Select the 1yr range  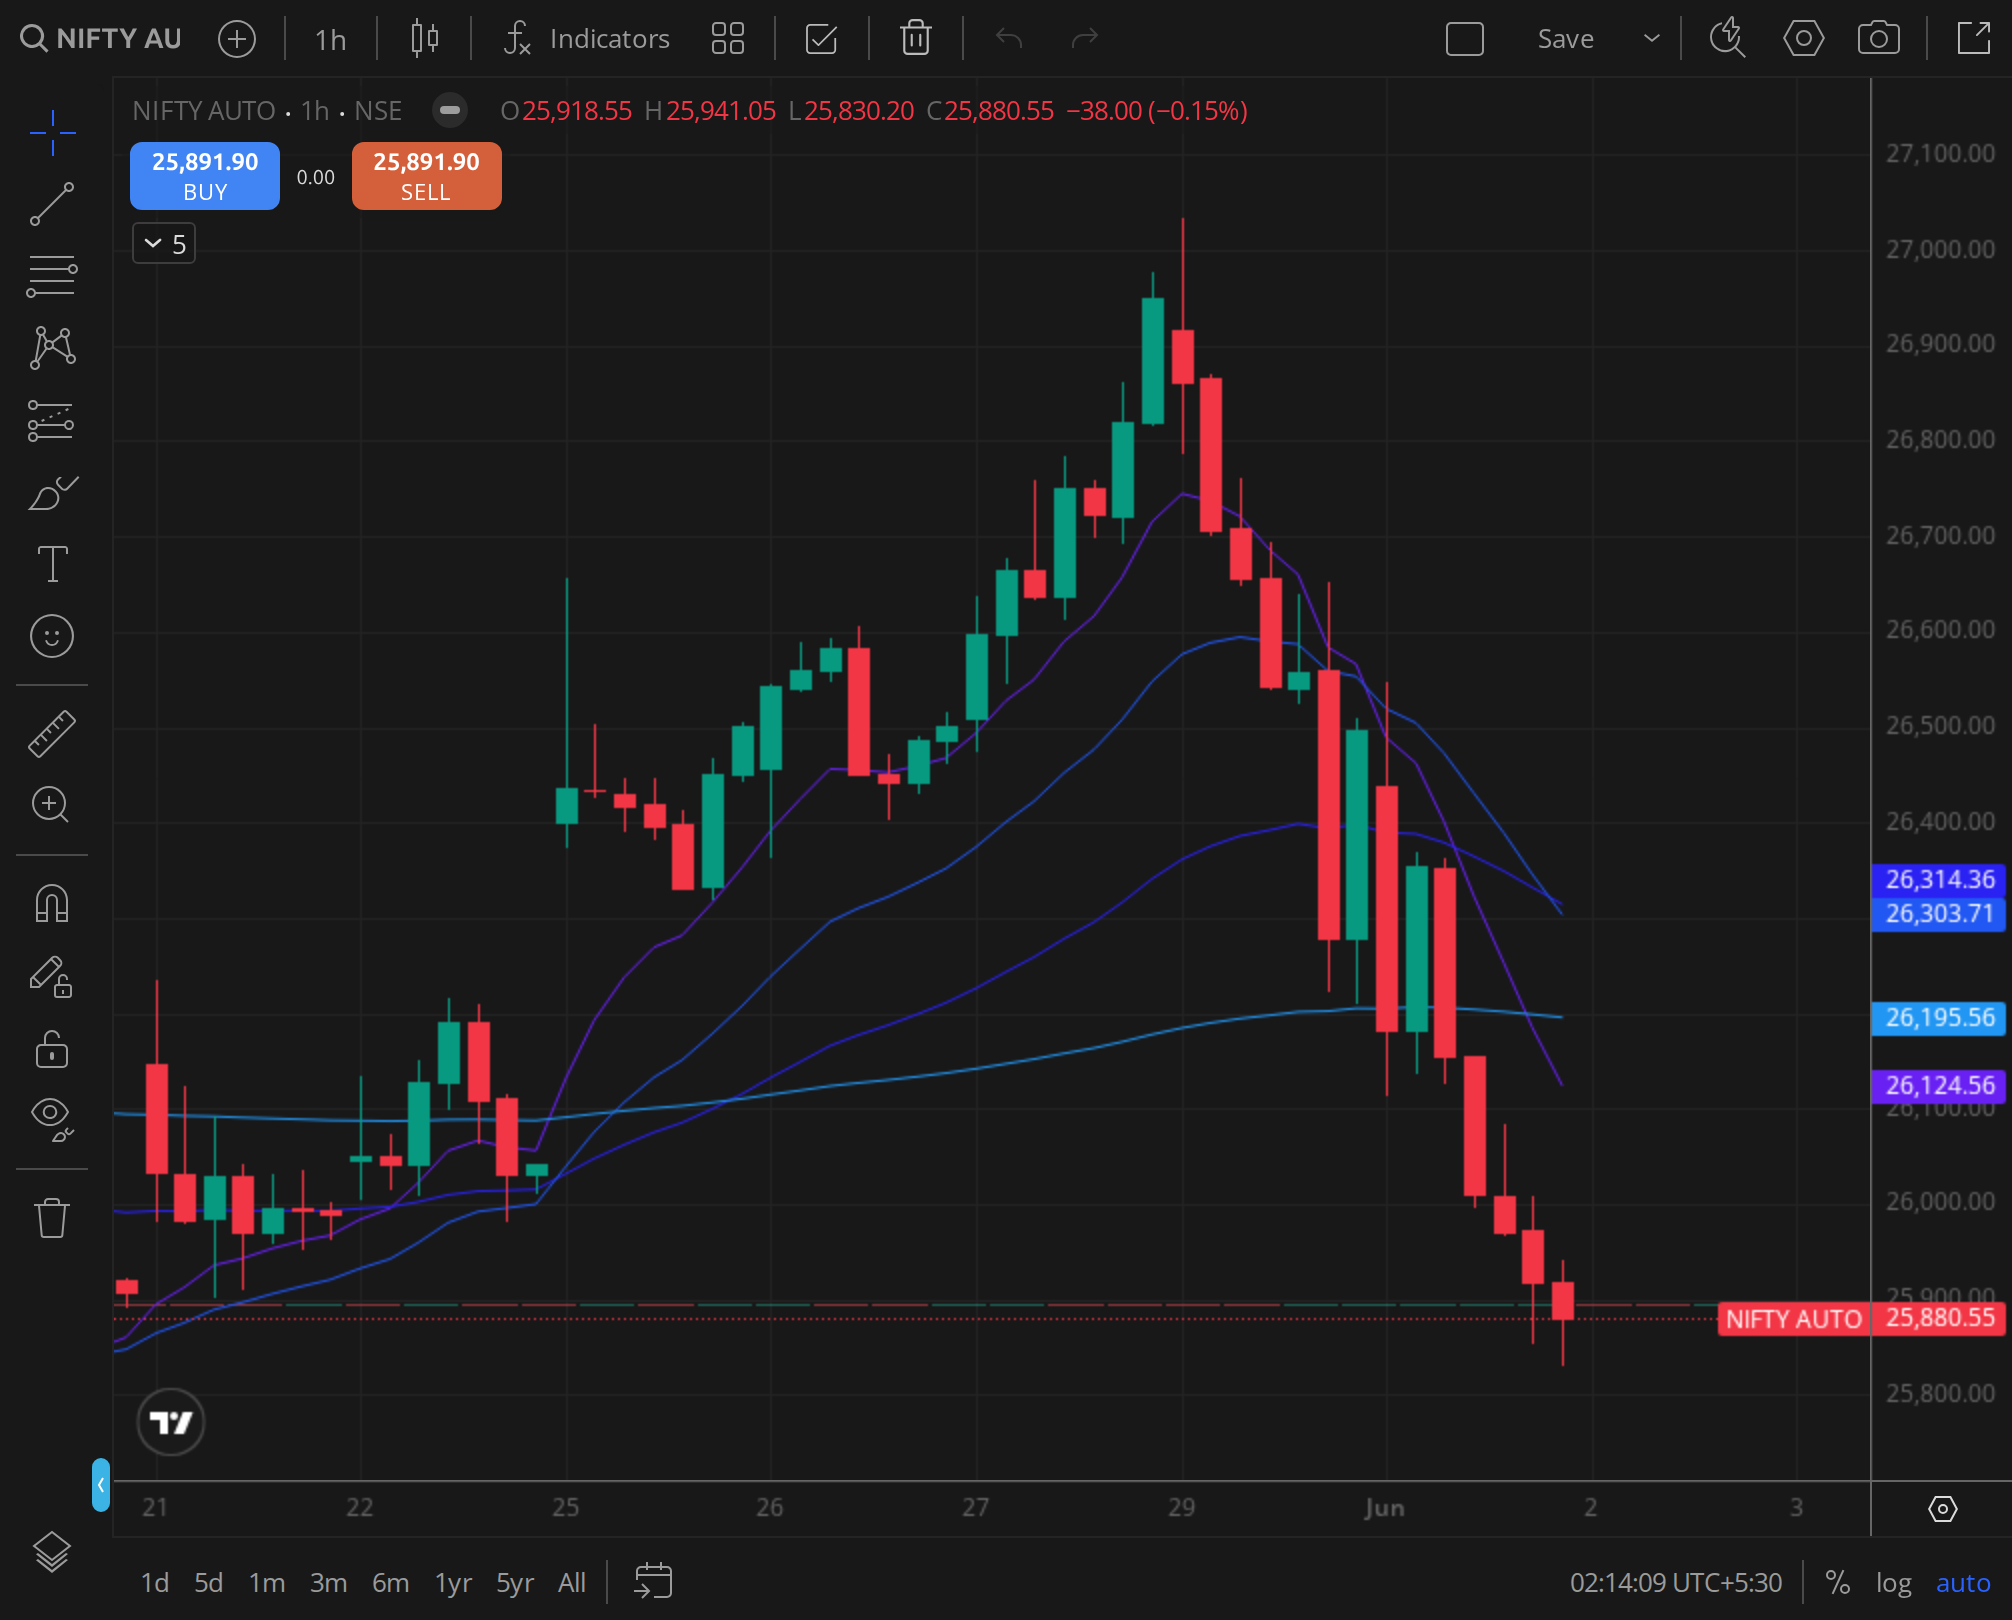(453, 1583)
